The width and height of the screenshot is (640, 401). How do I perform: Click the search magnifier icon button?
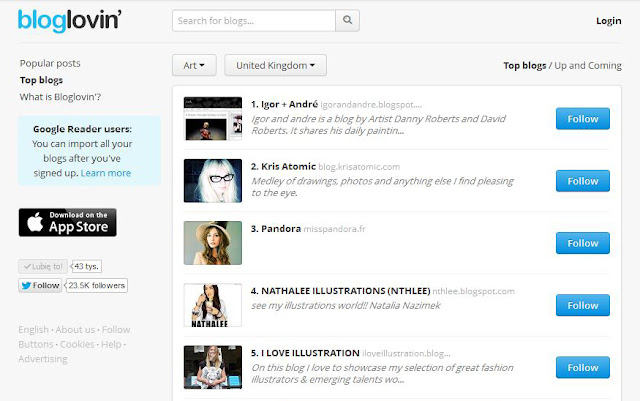coord(347,20)
